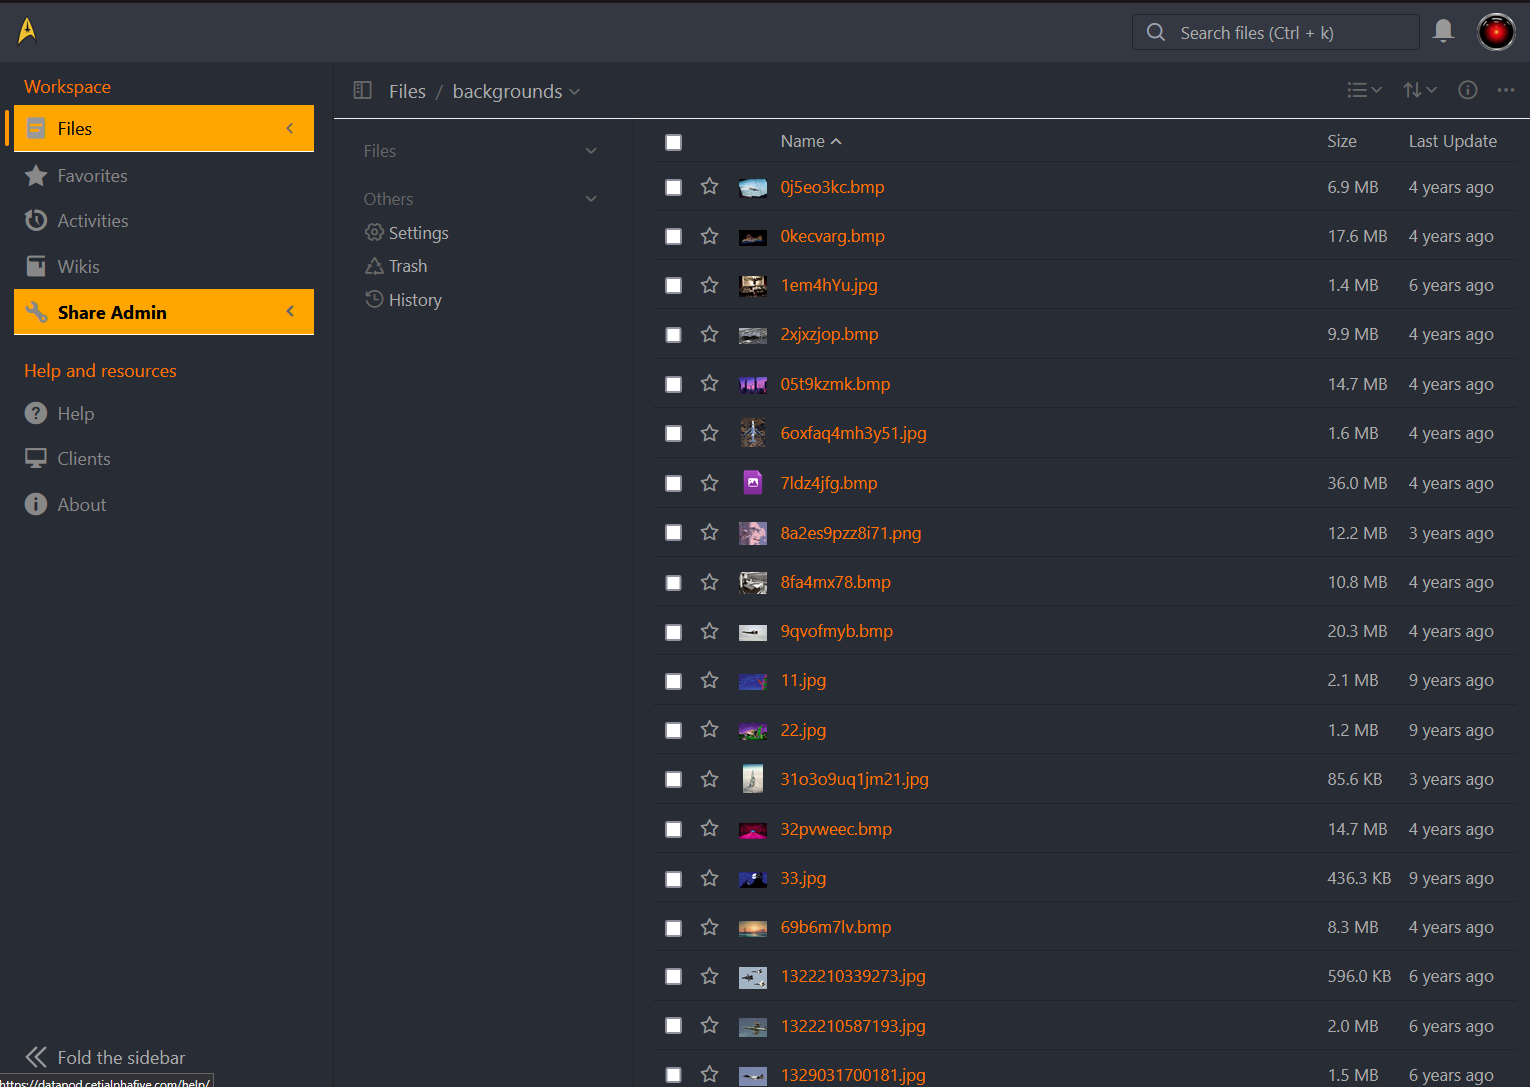Tick the checkbox next to 11.jpg
This screenshot has width=1530, height=1087.
(673, 681)
